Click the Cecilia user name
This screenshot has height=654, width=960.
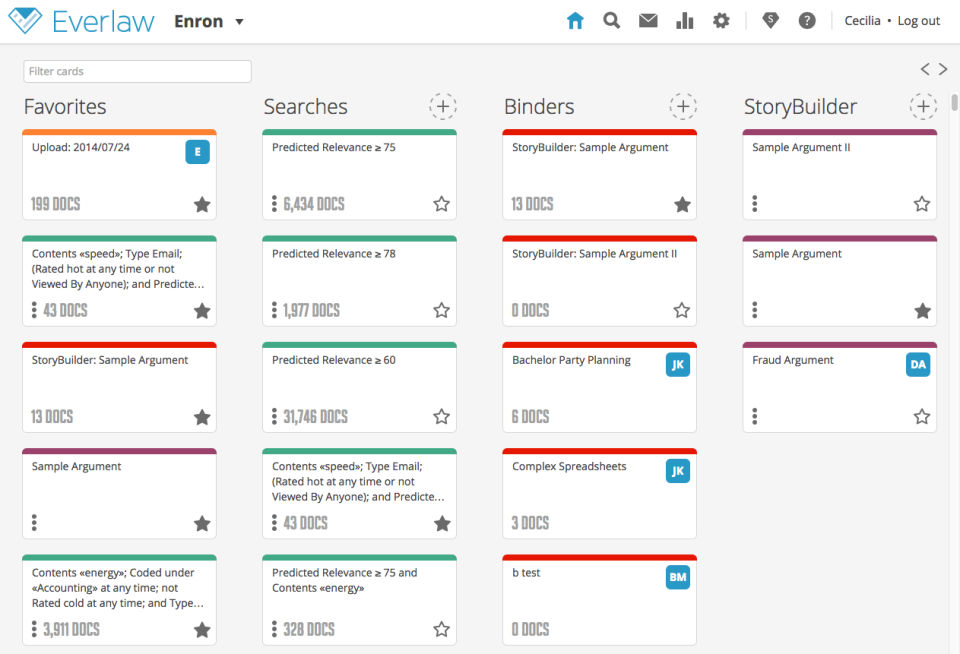pyautogui.click(x=862, y=21)
